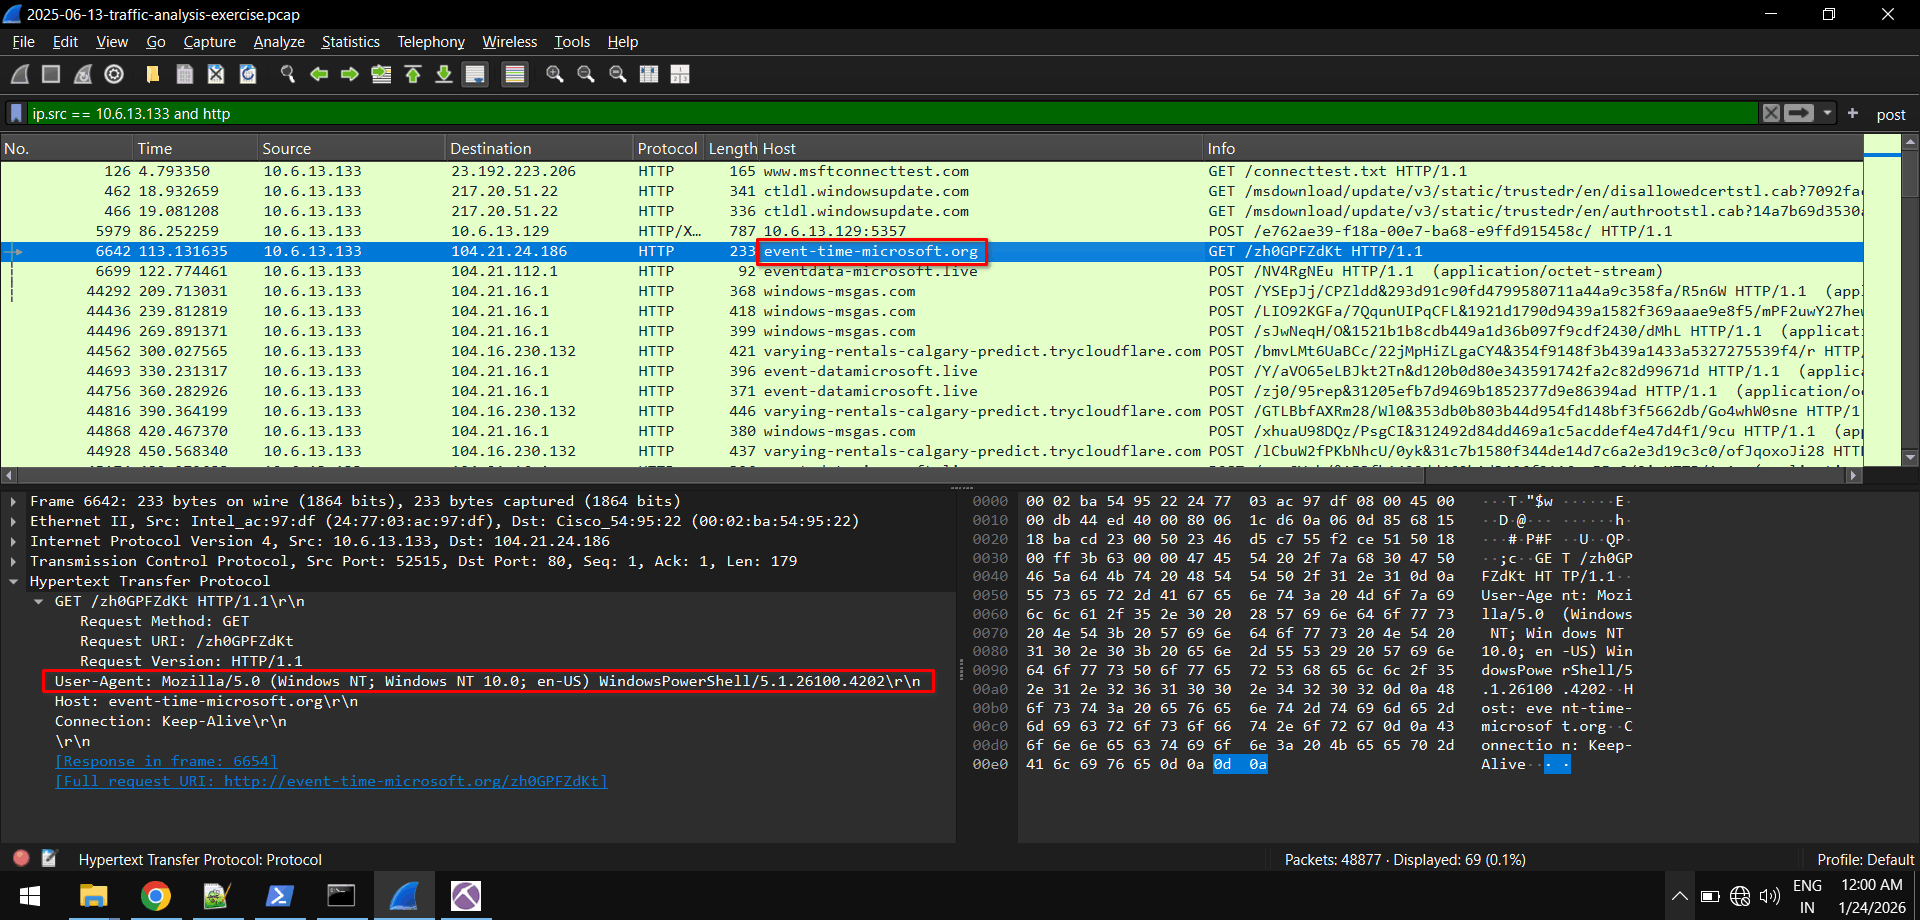This screenshot has height=920, width=1920.
Task: Open the display filter history dropdown
Action: click(1827, 113)
